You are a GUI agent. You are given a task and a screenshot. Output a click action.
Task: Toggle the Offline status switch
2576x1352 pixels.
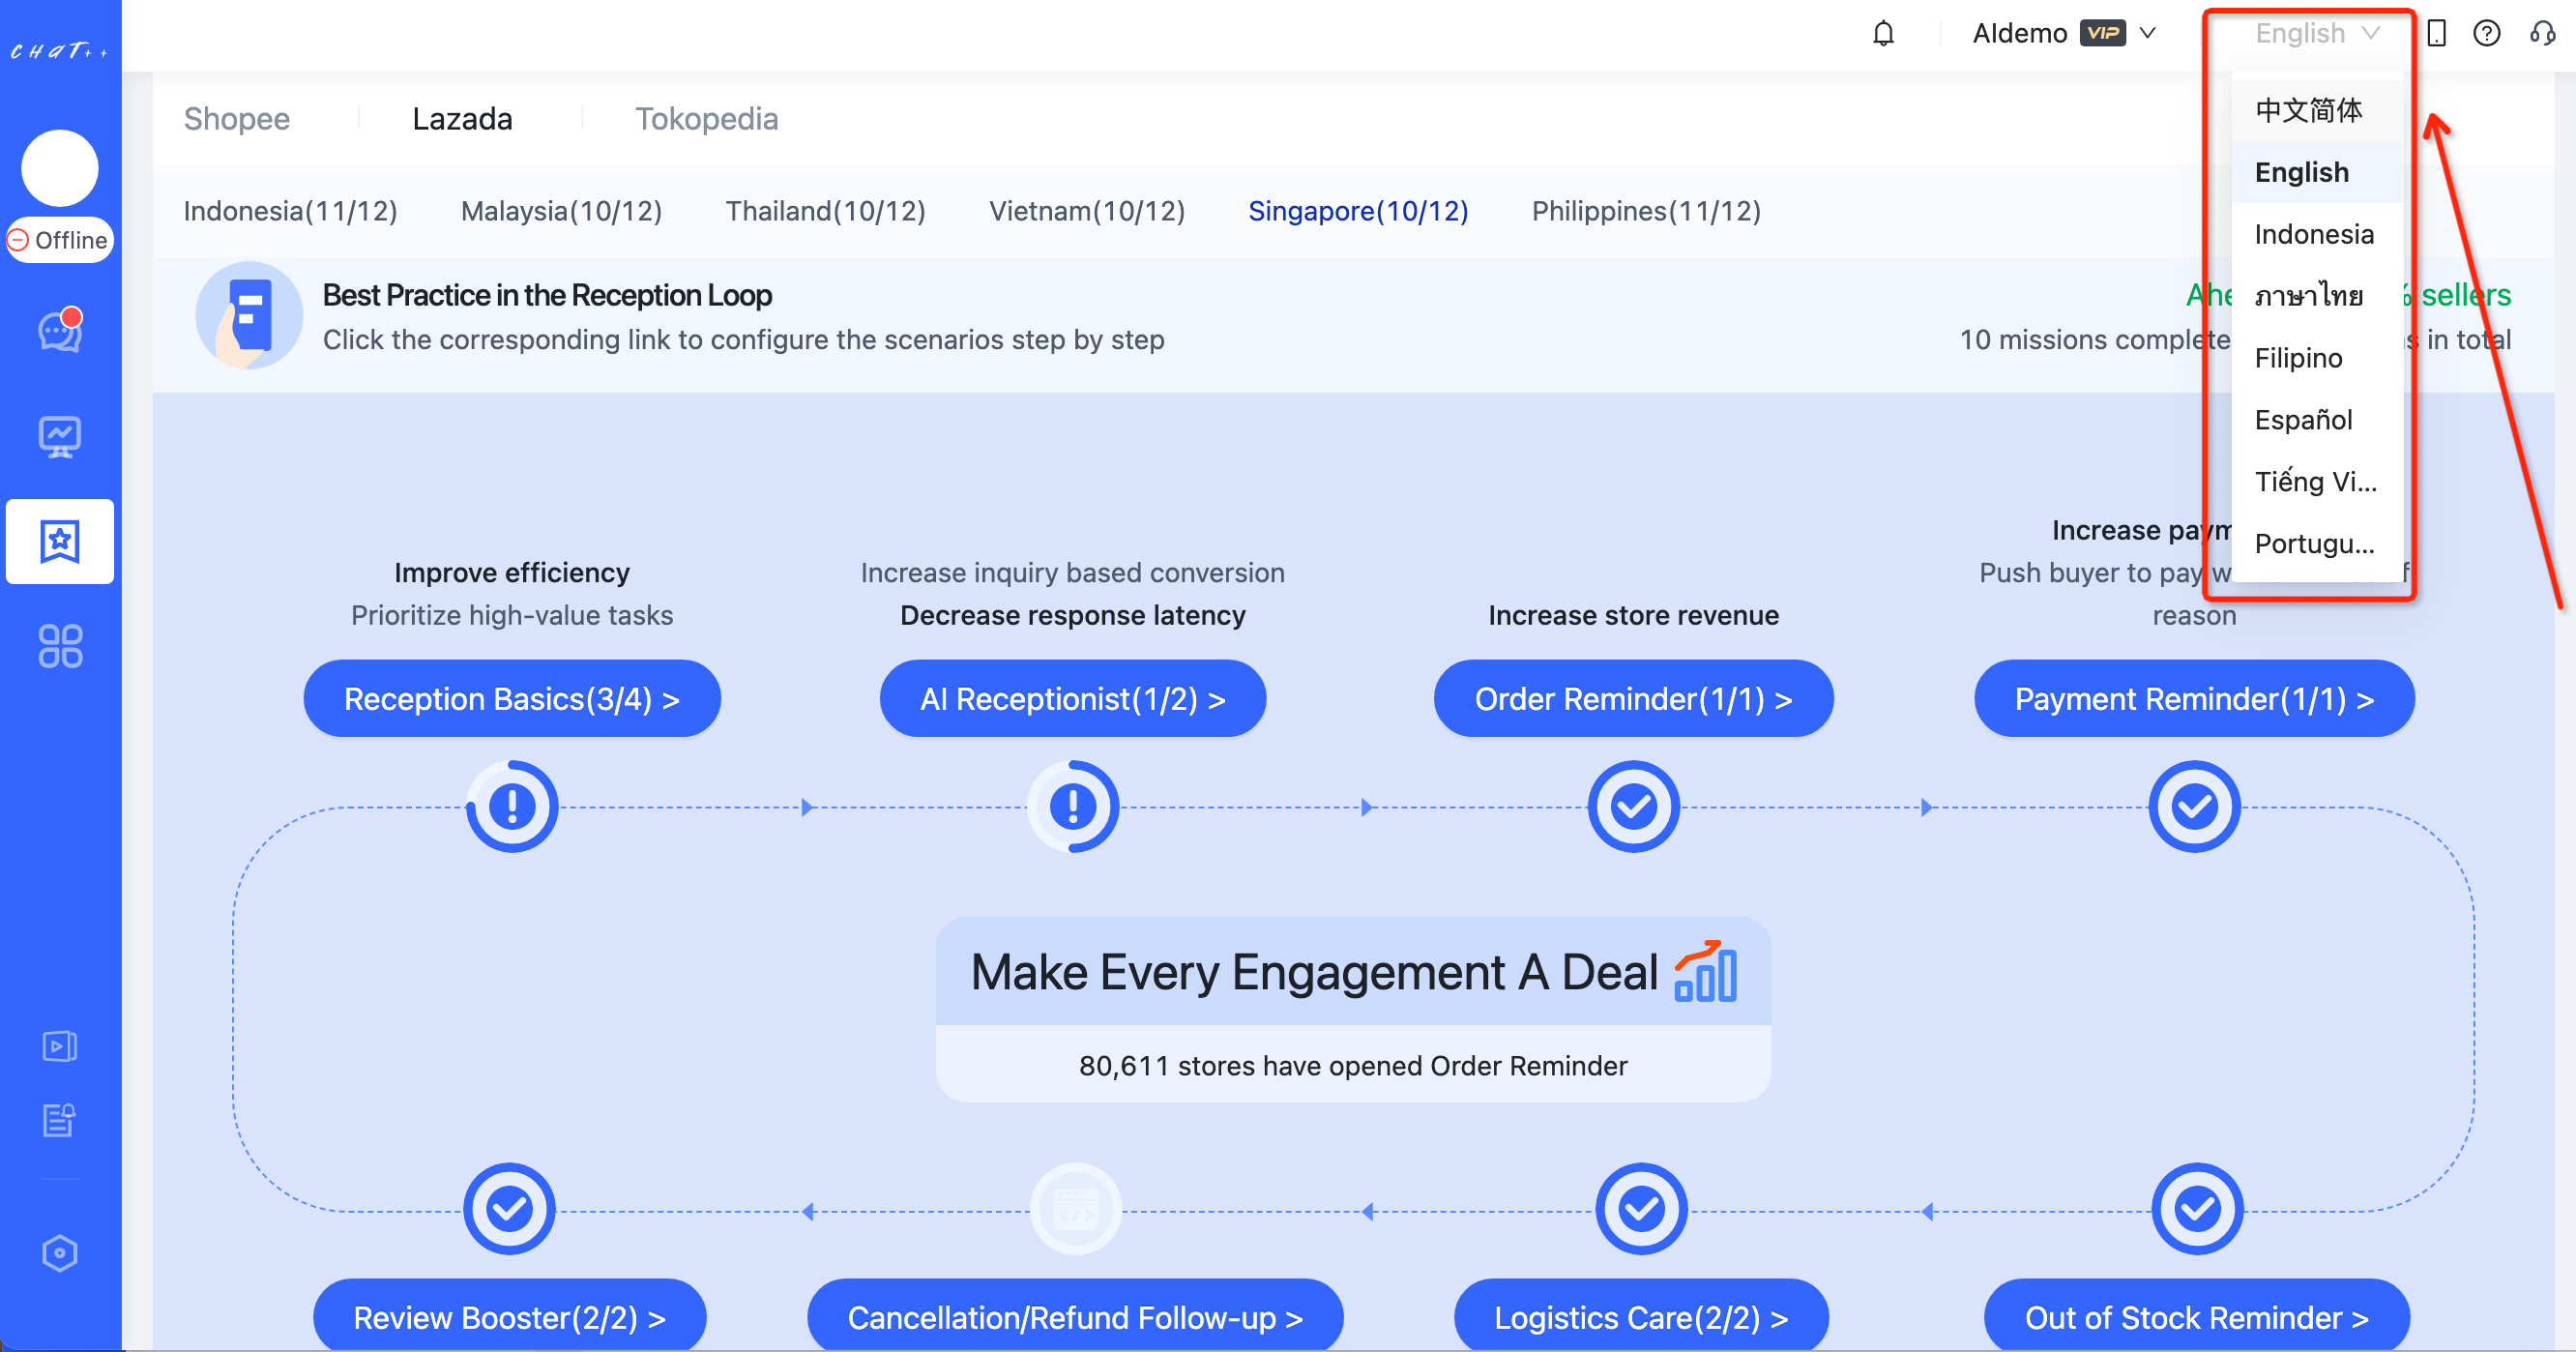coord(60,240)
